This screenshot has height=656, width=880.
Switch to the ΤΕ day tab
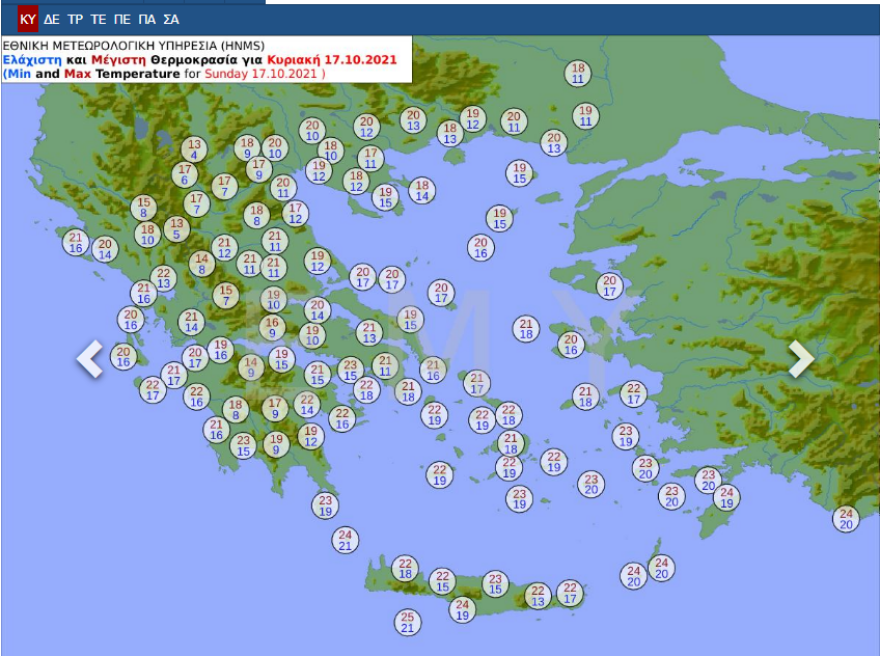point(99,19)
